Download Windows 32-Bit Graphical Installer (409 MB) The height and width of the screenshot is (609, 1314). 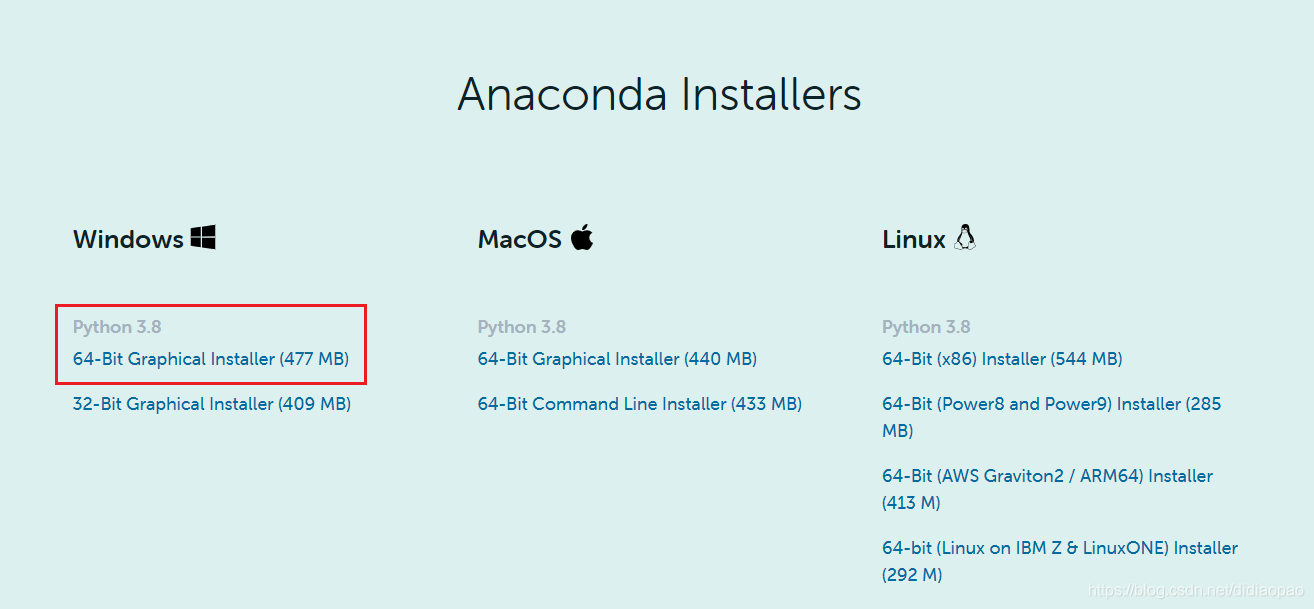click(x=212, y=404)
